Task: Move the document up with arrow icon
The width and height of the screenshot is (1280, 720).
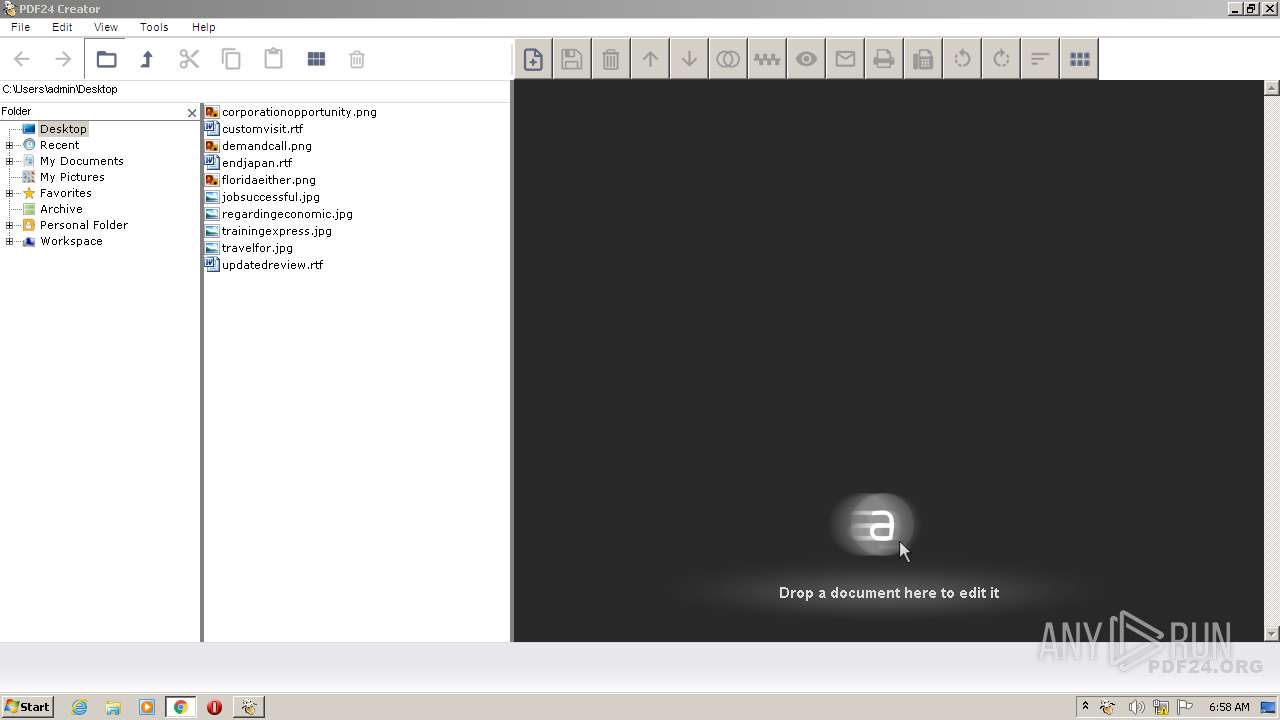Action: (650, 59)
